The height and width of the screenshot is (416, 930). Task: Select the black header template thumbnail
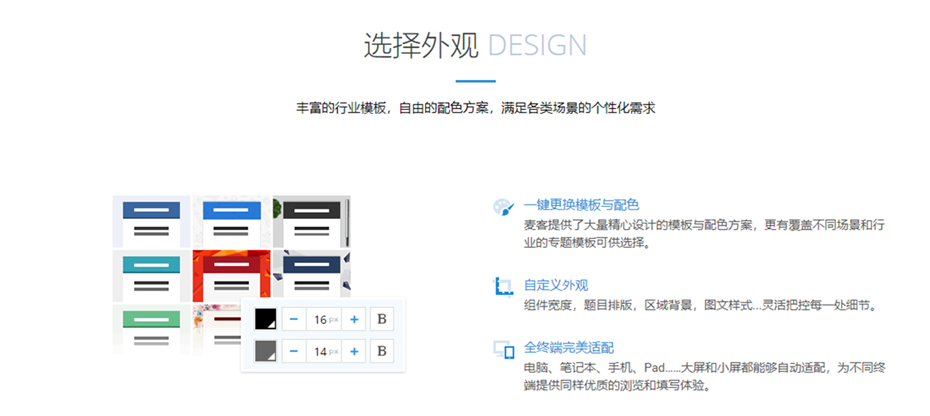(x=311, y=221)
